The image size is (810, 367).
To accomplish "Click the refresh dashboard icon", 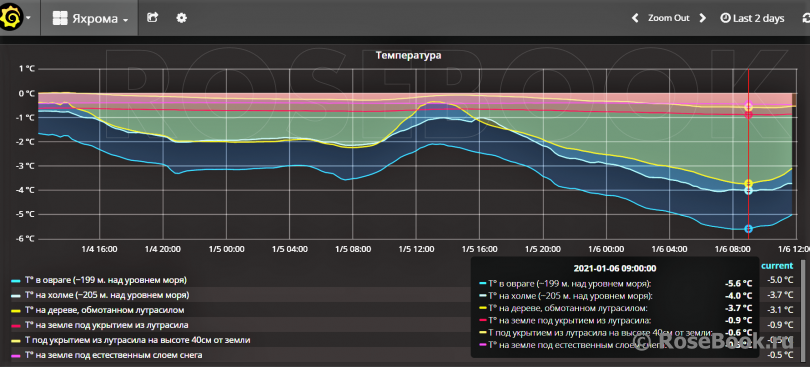I will click(805, 18).
